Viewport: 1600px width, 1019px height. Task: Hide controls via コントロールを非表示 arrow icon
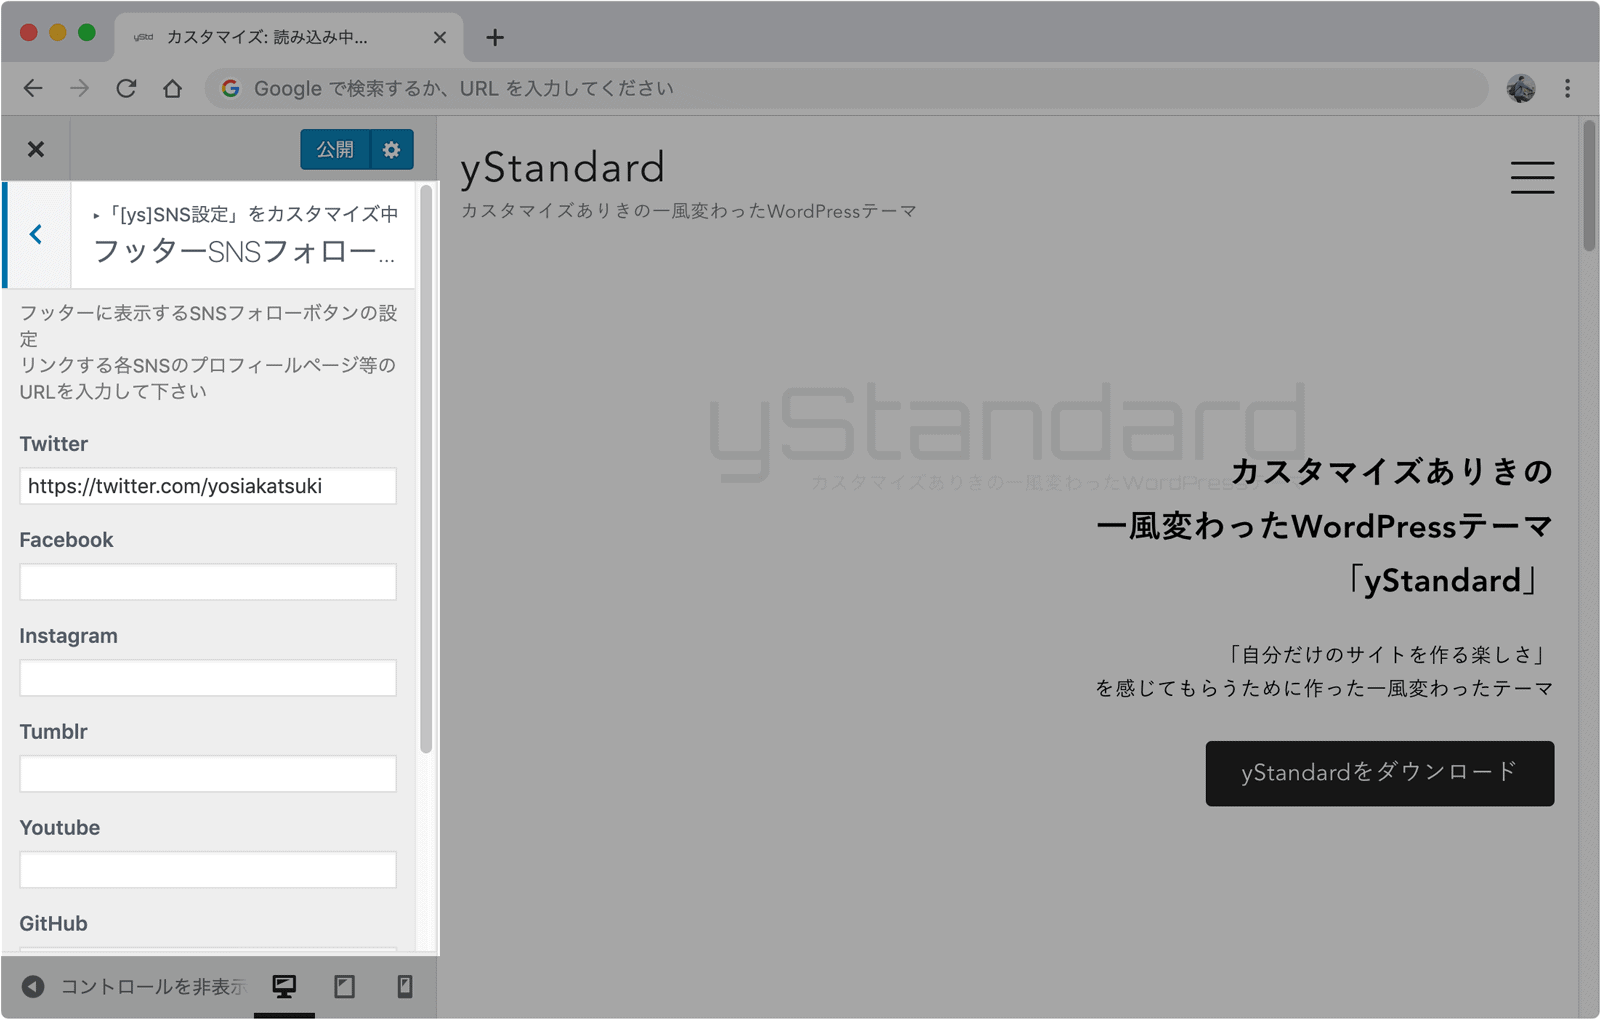(33, 987)
